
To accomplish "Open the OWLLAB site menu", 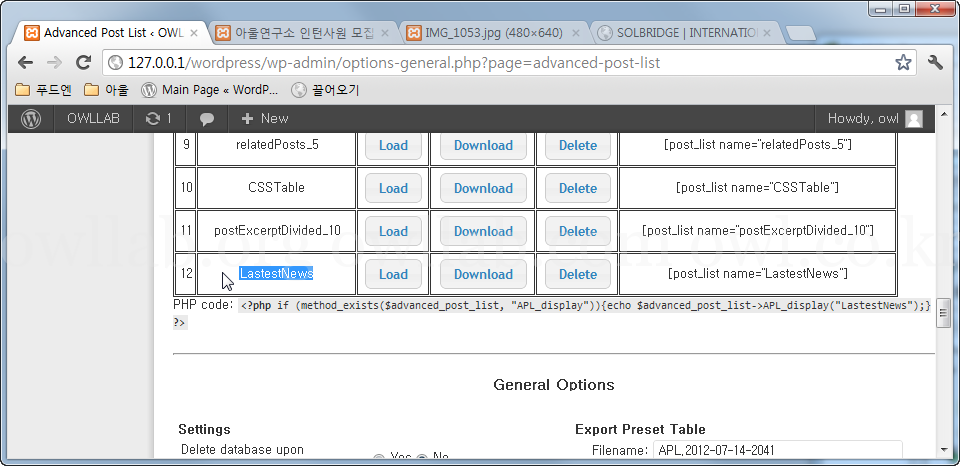I will click(x=93, y=118).
